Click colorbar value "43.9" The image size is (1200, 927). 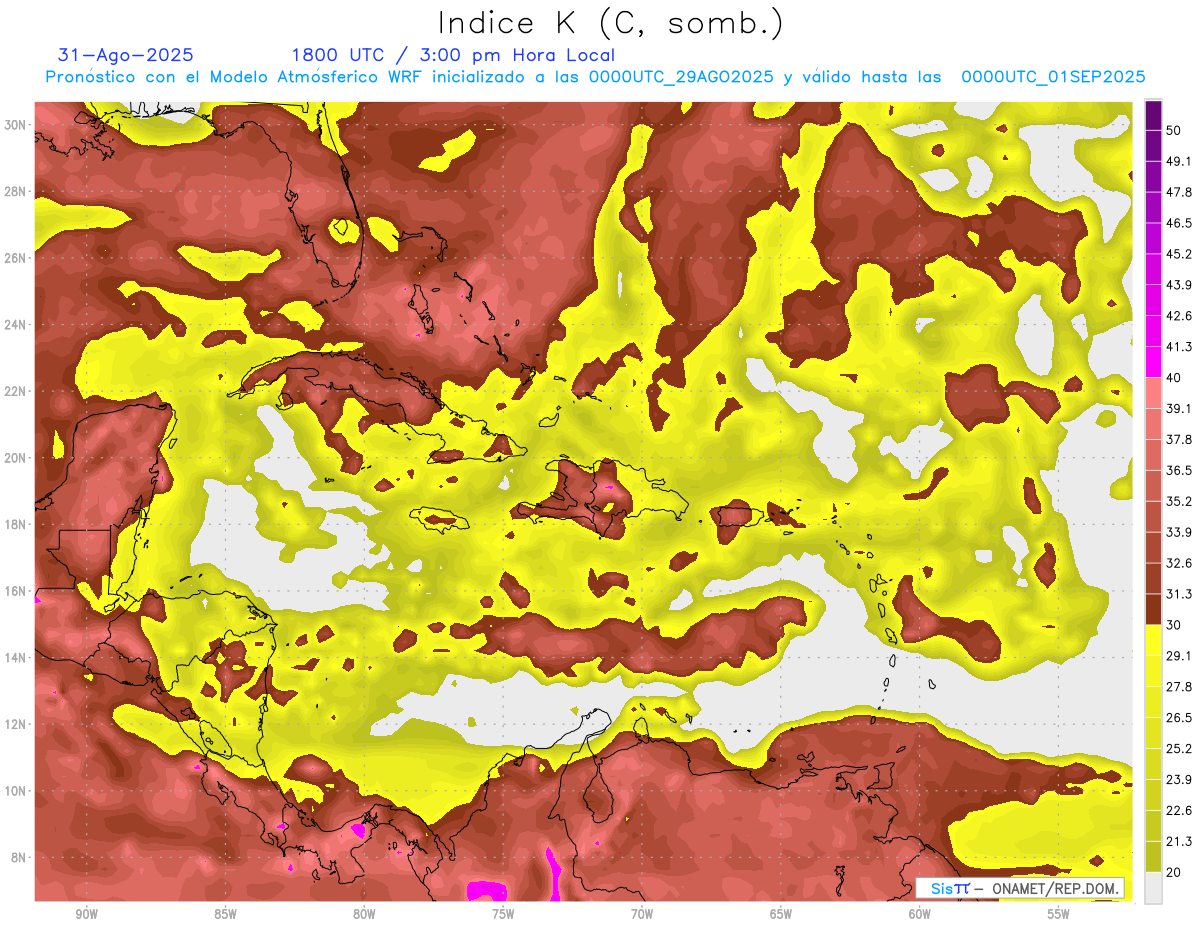coord(1179,285)
